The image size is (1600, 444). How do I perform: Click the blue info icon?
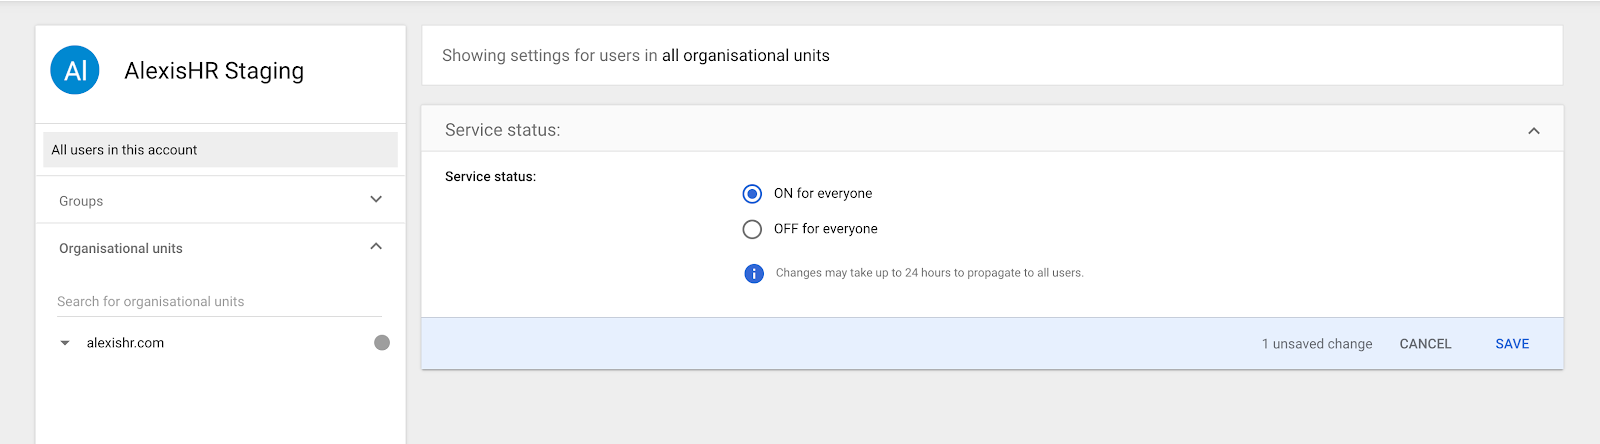[x=754, y=273]
